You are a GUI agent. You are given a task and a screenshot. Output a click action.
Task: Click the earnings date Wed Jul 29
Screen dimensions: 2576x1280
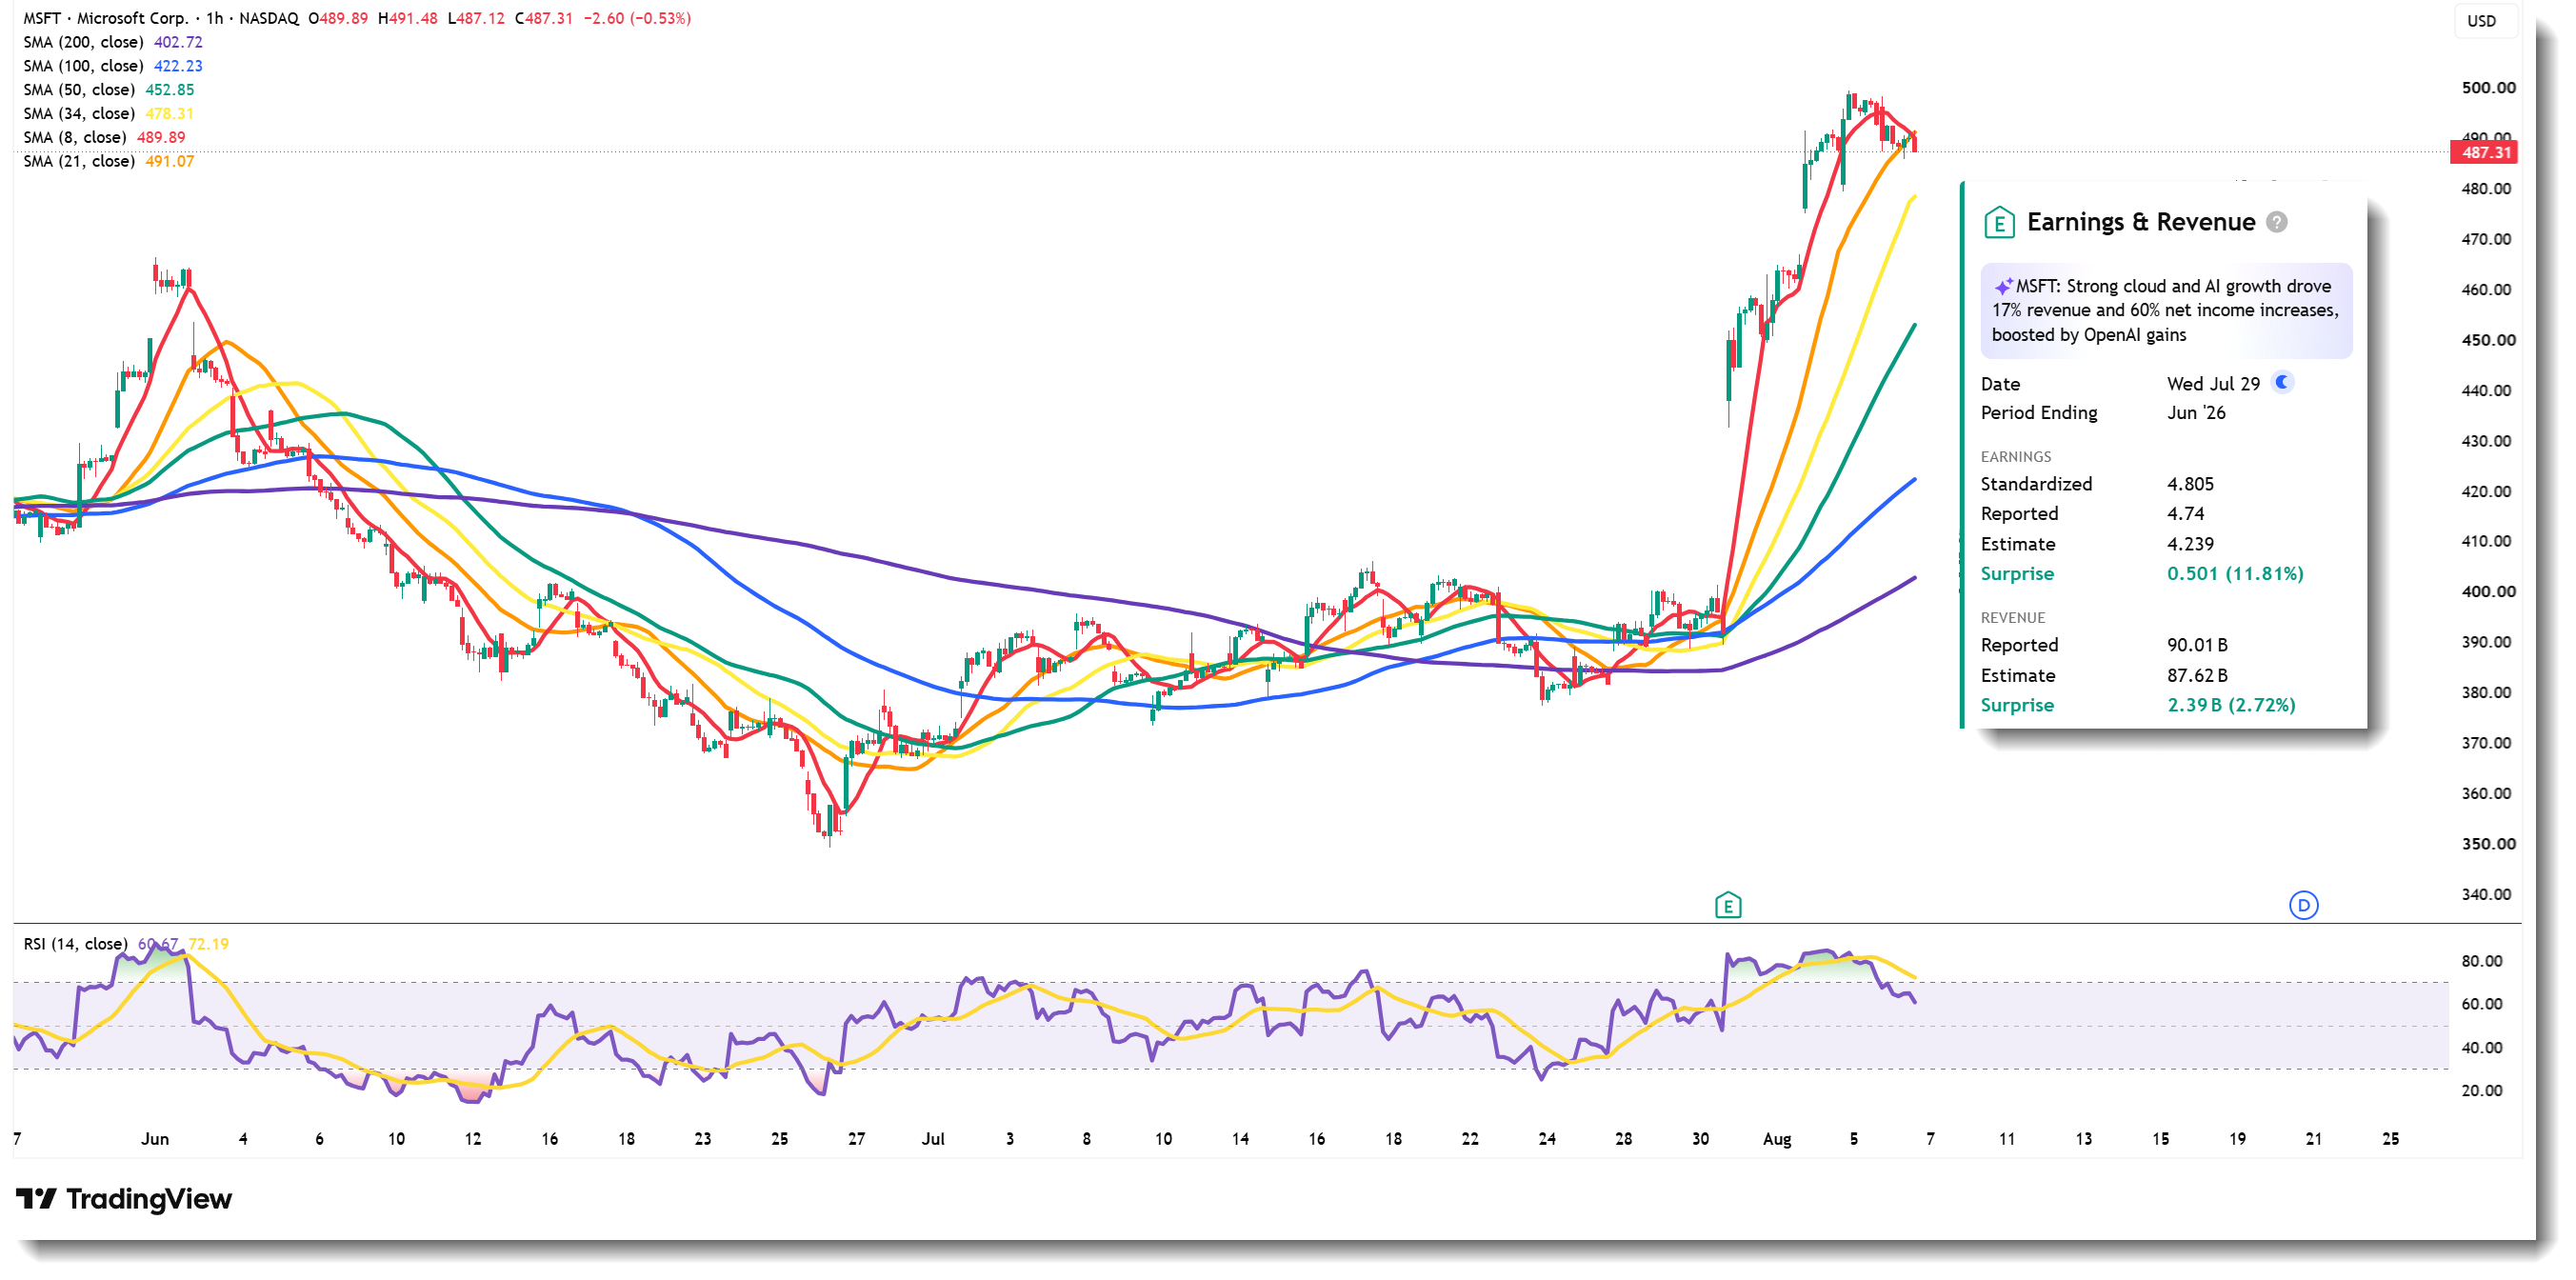pos(2213,384)
